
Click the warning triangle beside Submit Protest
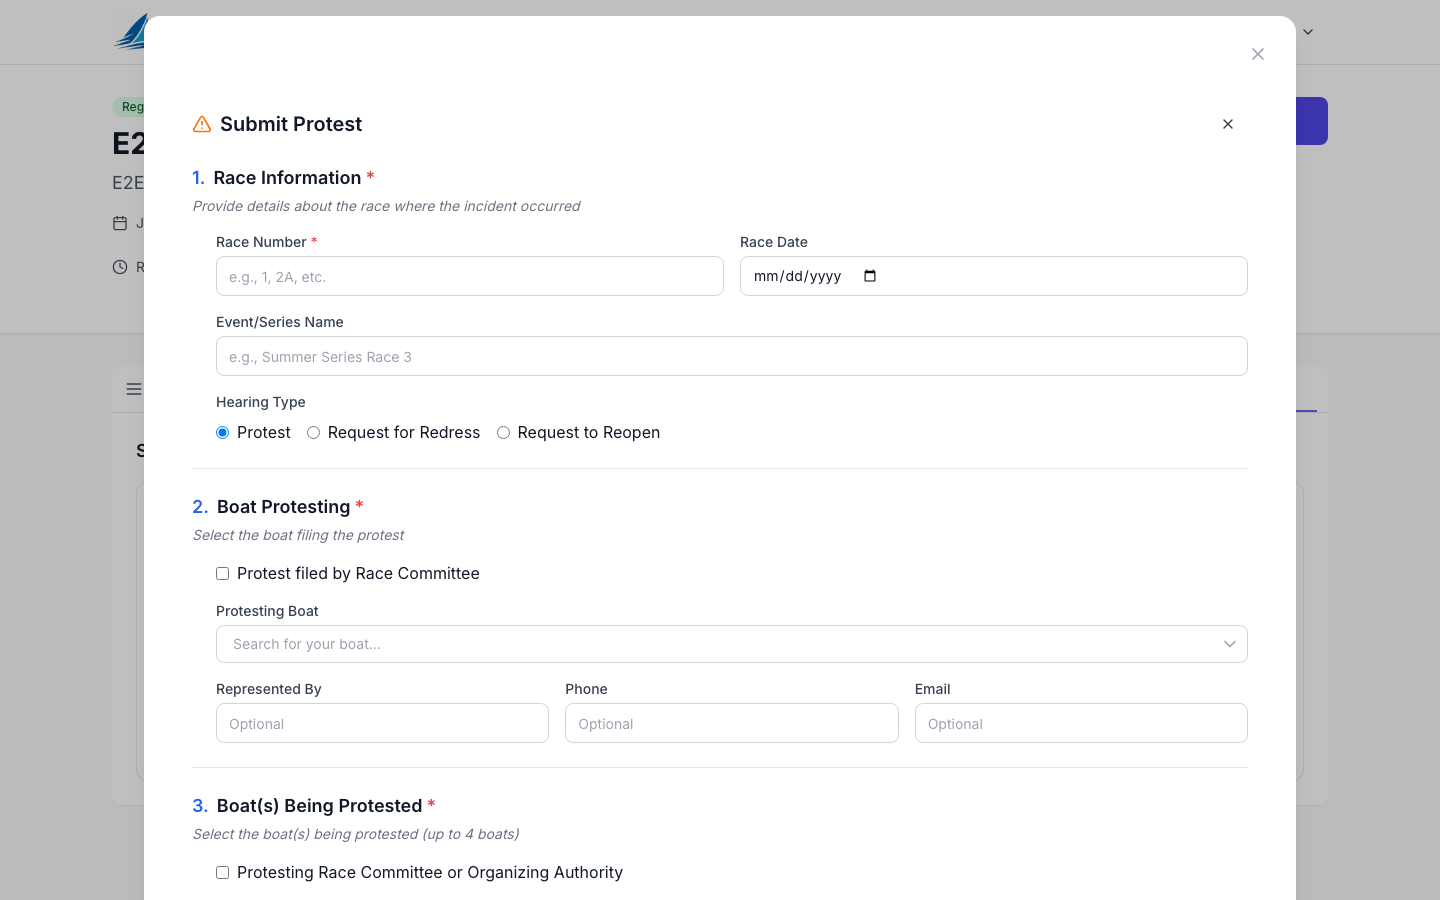(x=202, y=124)
